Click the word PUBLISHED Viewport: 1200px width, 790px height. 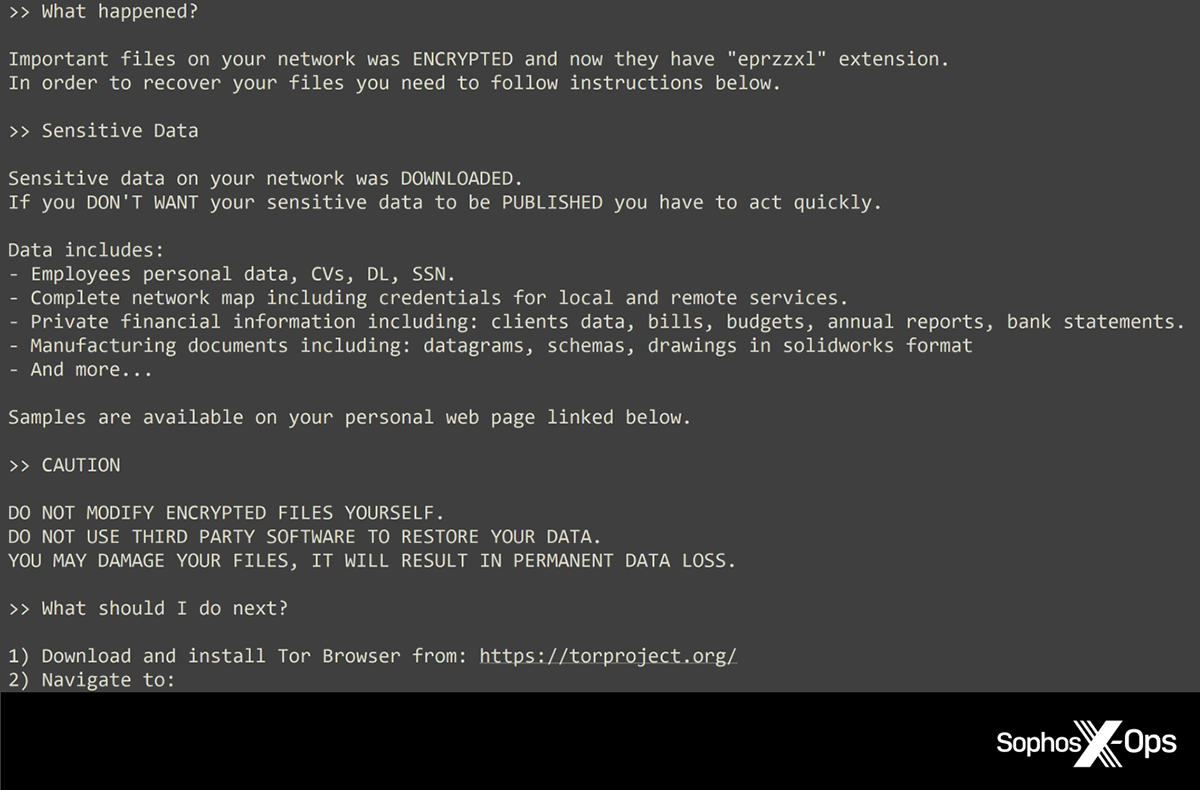click(552, 203)
